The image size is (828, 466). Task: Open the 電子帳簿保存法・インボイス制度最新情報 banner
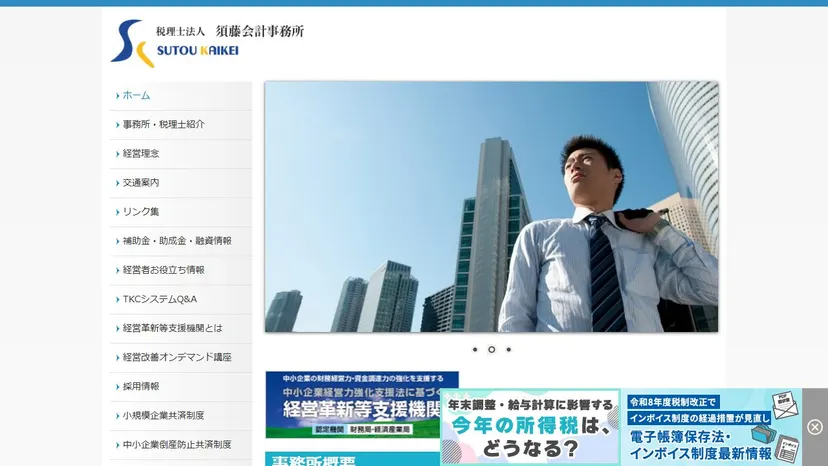click(712, 427)
